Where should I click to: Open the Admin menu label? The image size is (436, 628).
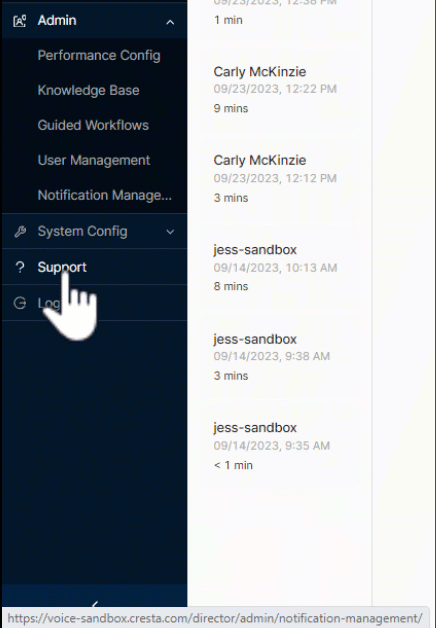coord(57,20)
